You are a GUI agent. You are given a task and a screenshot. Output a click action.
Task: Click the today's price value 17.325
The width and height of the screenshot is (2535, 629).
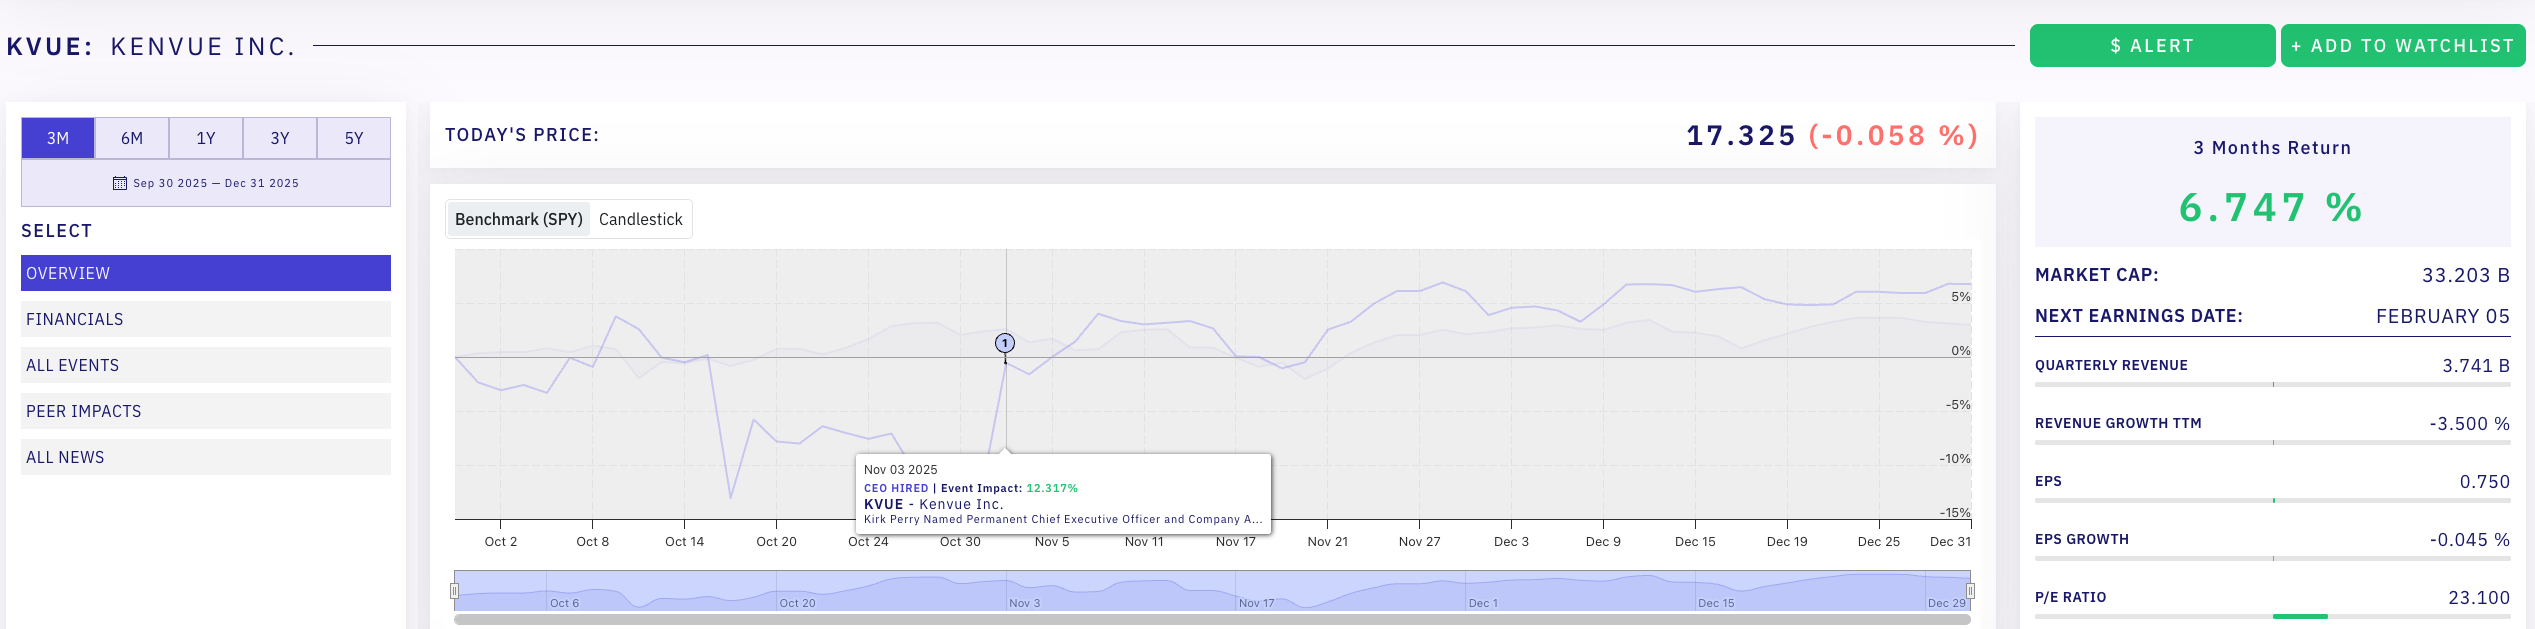pos(1741,136)
